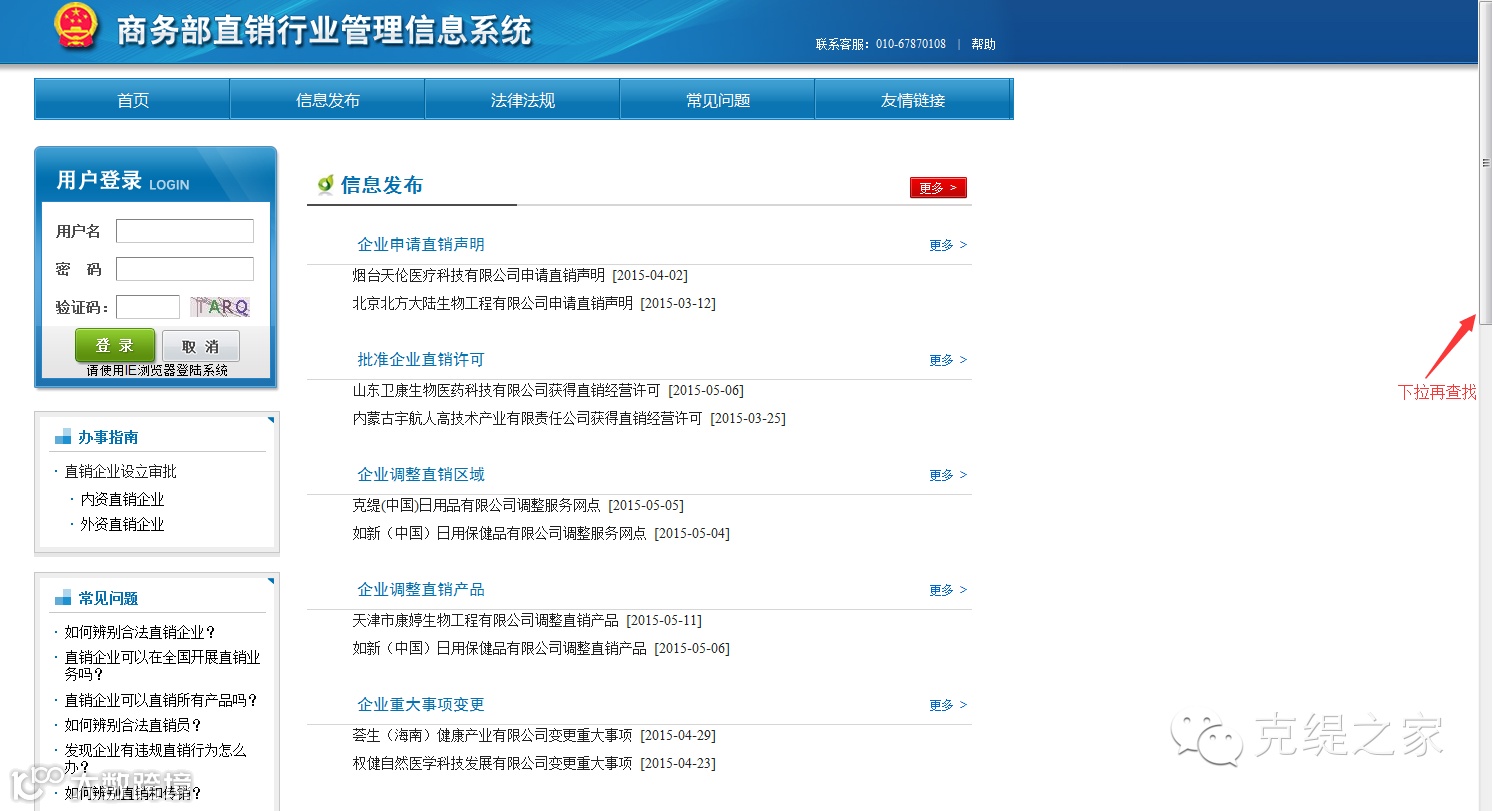1492x811 pixels.
Task: Click the 取消 button in the login panel
Action: pyautogui.click(x=201, y=346)
